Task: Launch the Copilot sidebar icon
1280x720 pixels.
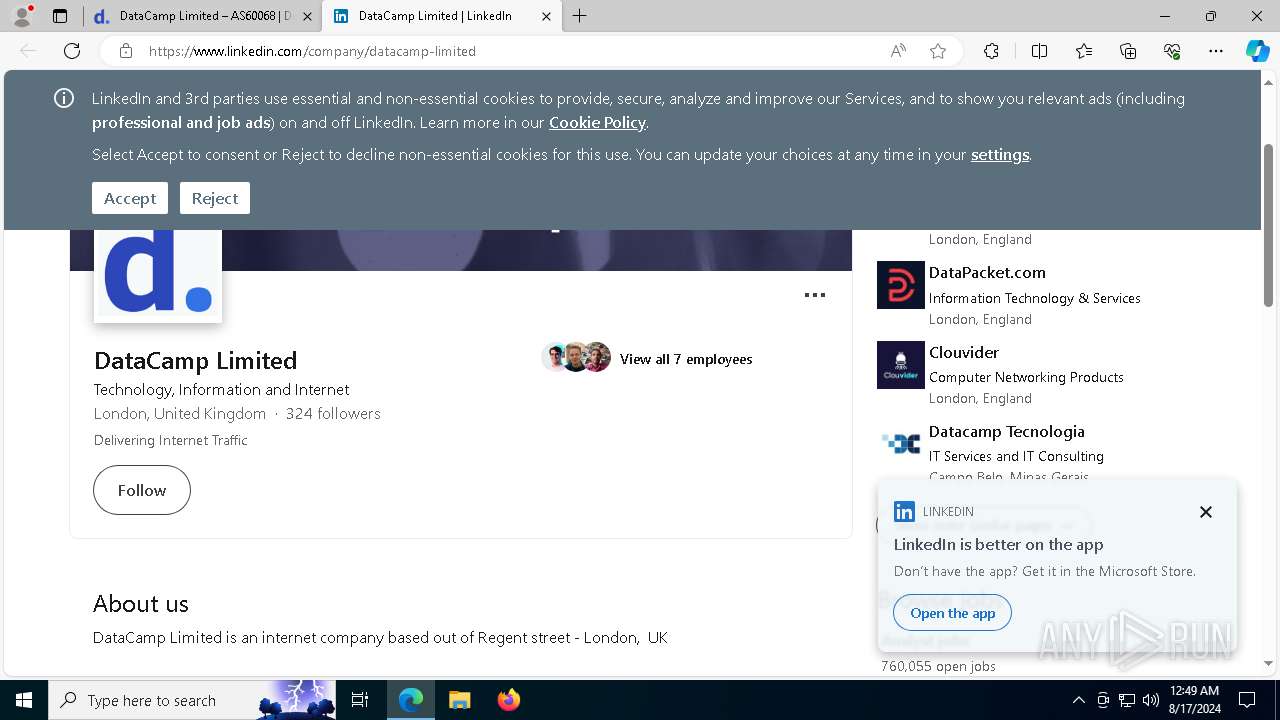Action: (1257, 51)
